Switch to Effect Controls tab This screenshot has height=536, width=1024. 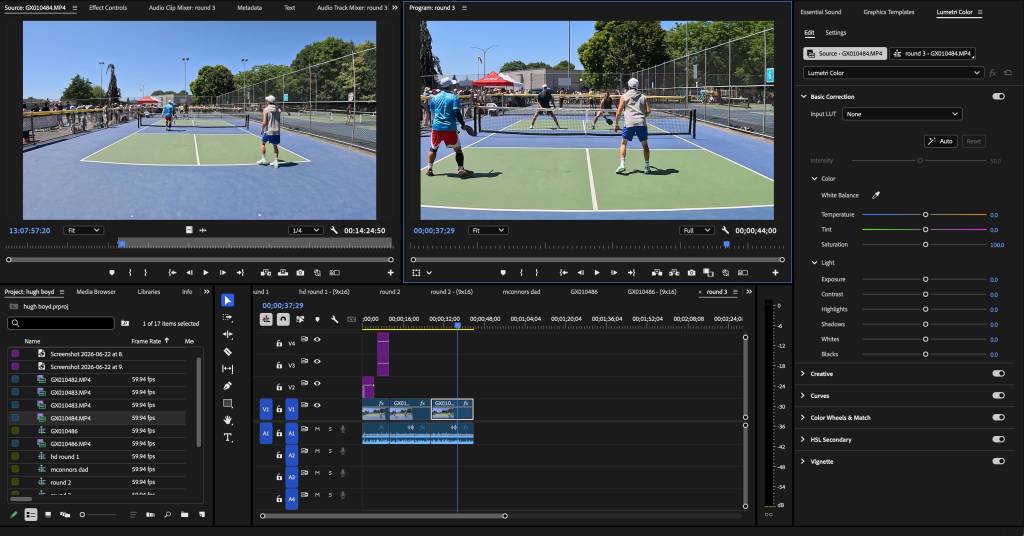click(x=108, y=8)
